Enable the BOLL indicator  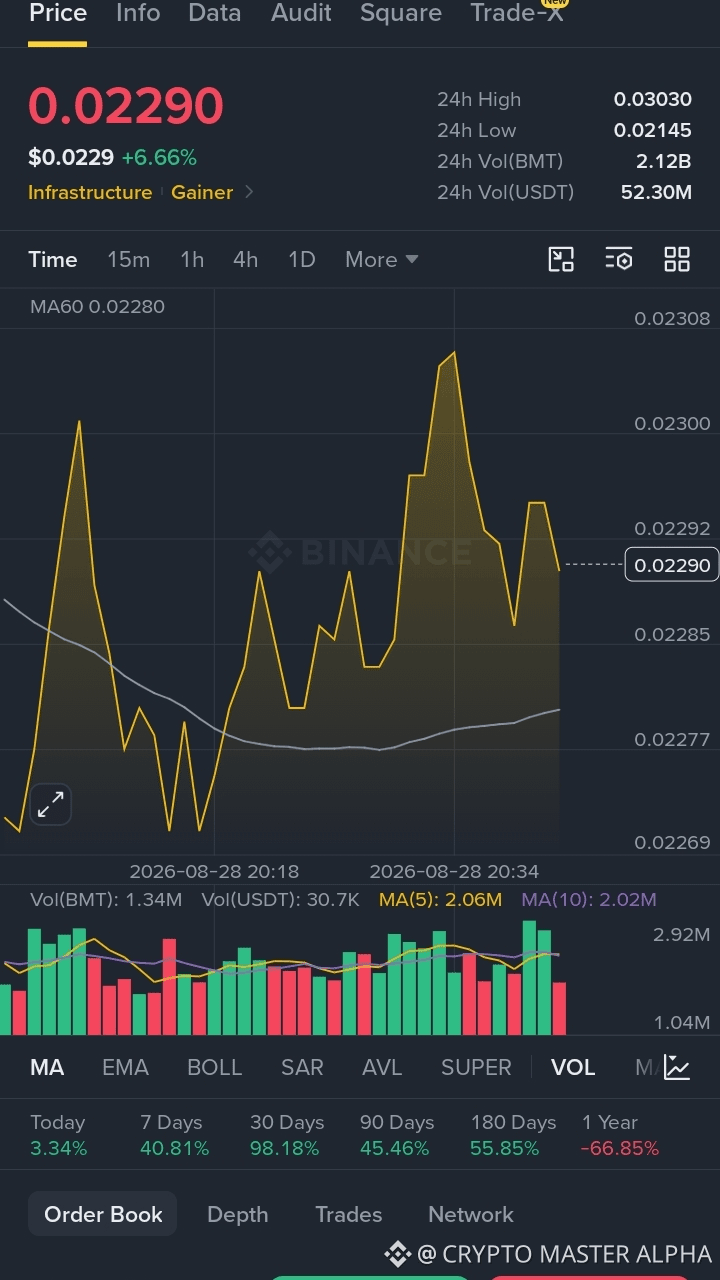[x=215, y=1067]
